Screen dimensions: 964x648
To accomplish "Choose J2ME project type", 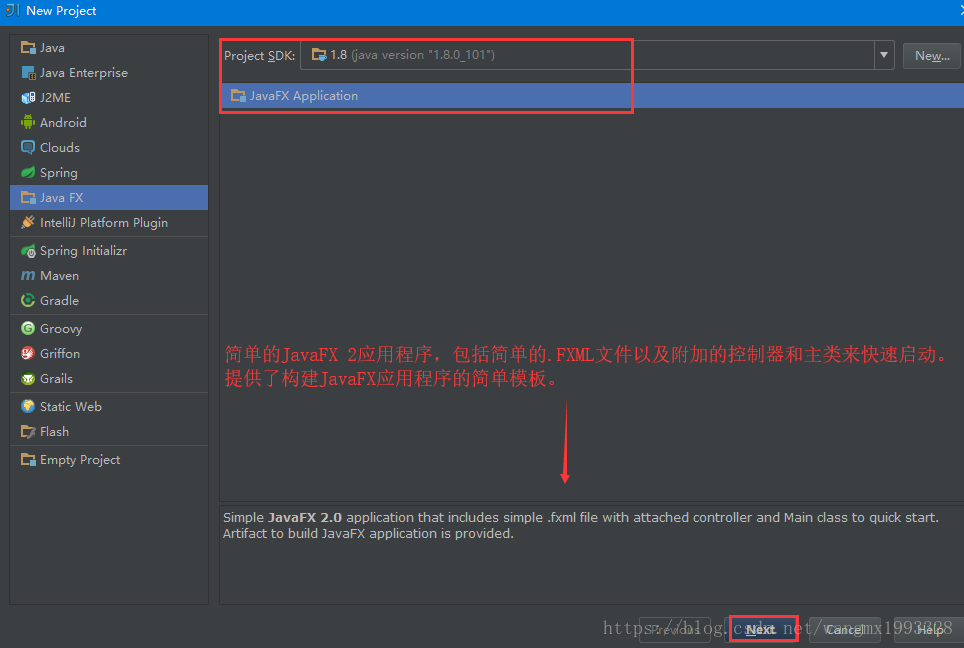I will point(109,98).
